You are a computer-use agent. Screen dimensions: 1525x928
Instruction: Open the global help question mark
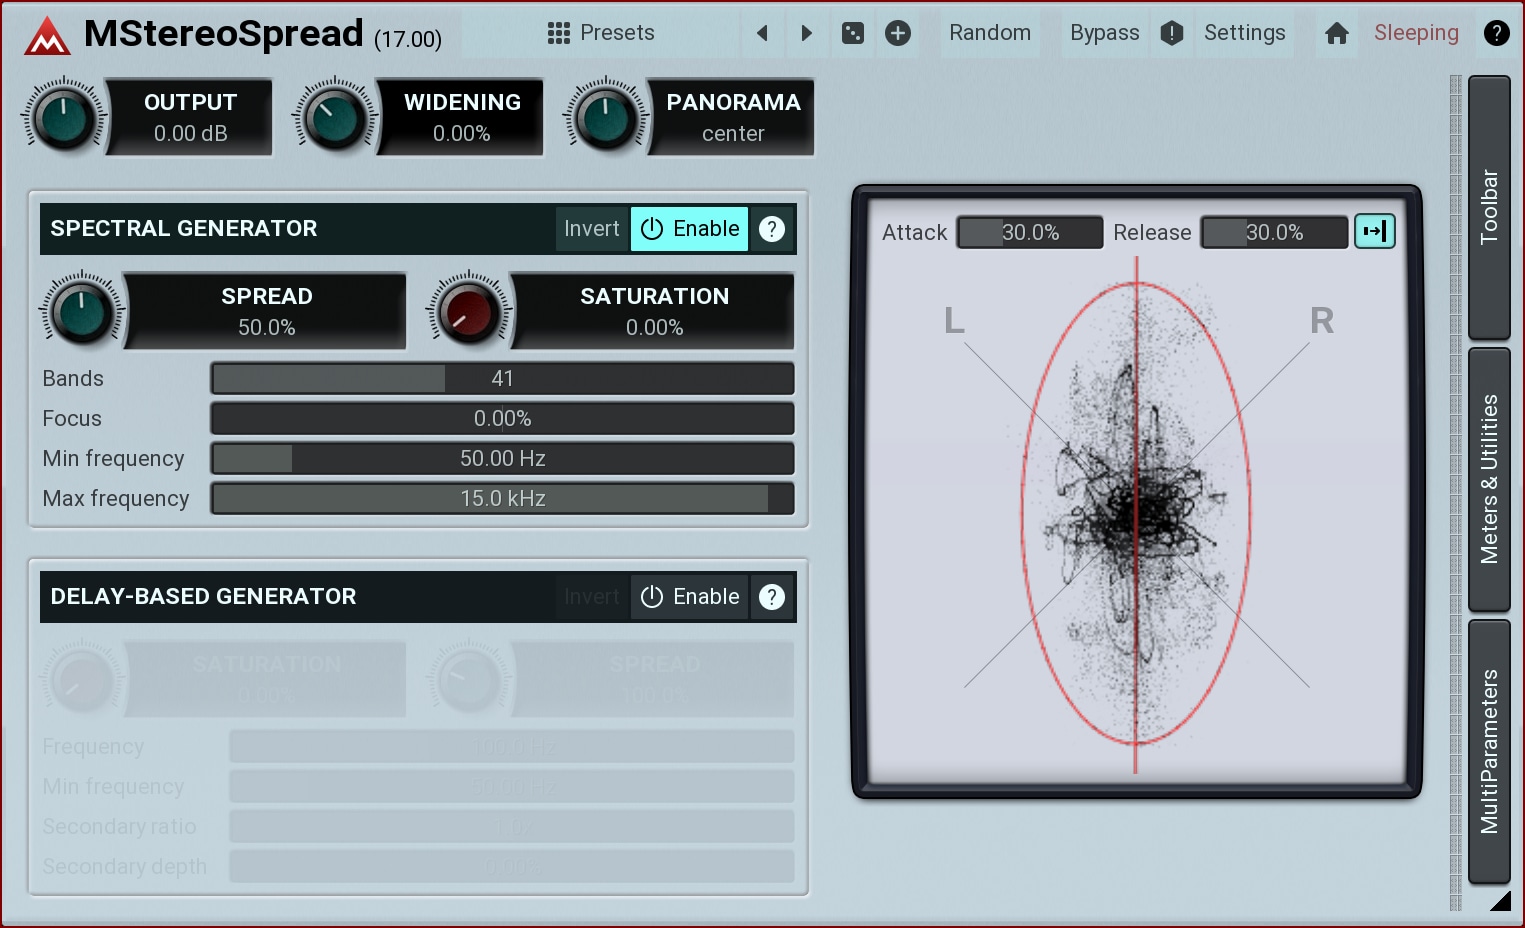tap(1496, 33)
